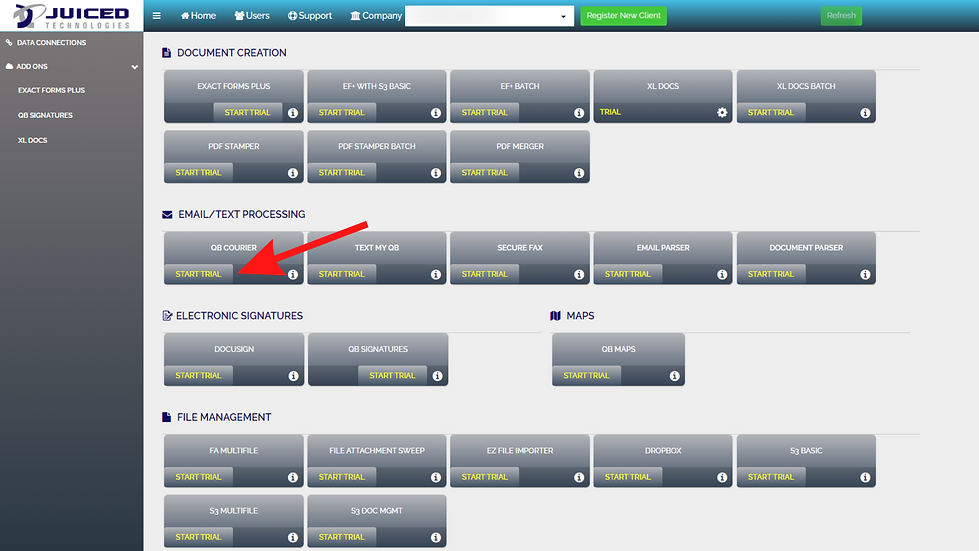View DocuSign info icon
This screenshot has width=979, height=551.
coord(293,376)
